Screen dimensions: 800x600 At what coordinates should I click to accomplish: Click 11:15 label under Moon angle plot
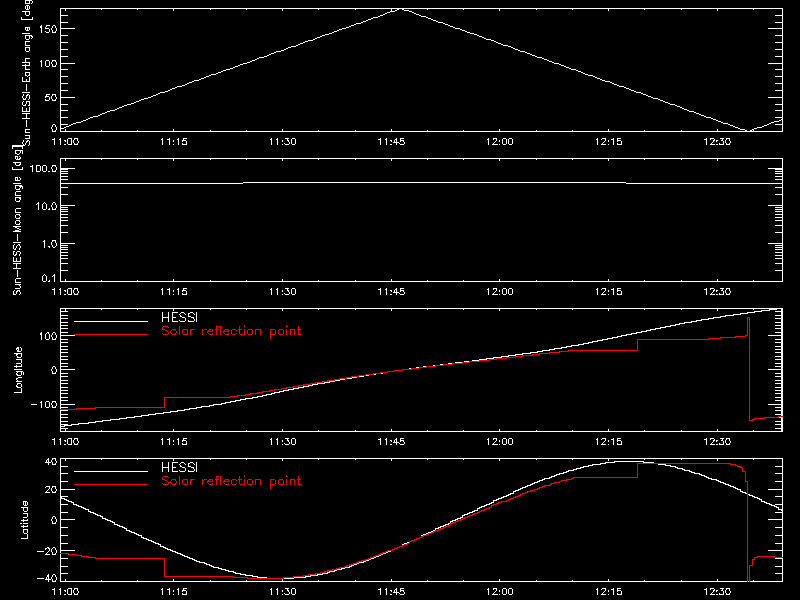(x=174, y=292)
